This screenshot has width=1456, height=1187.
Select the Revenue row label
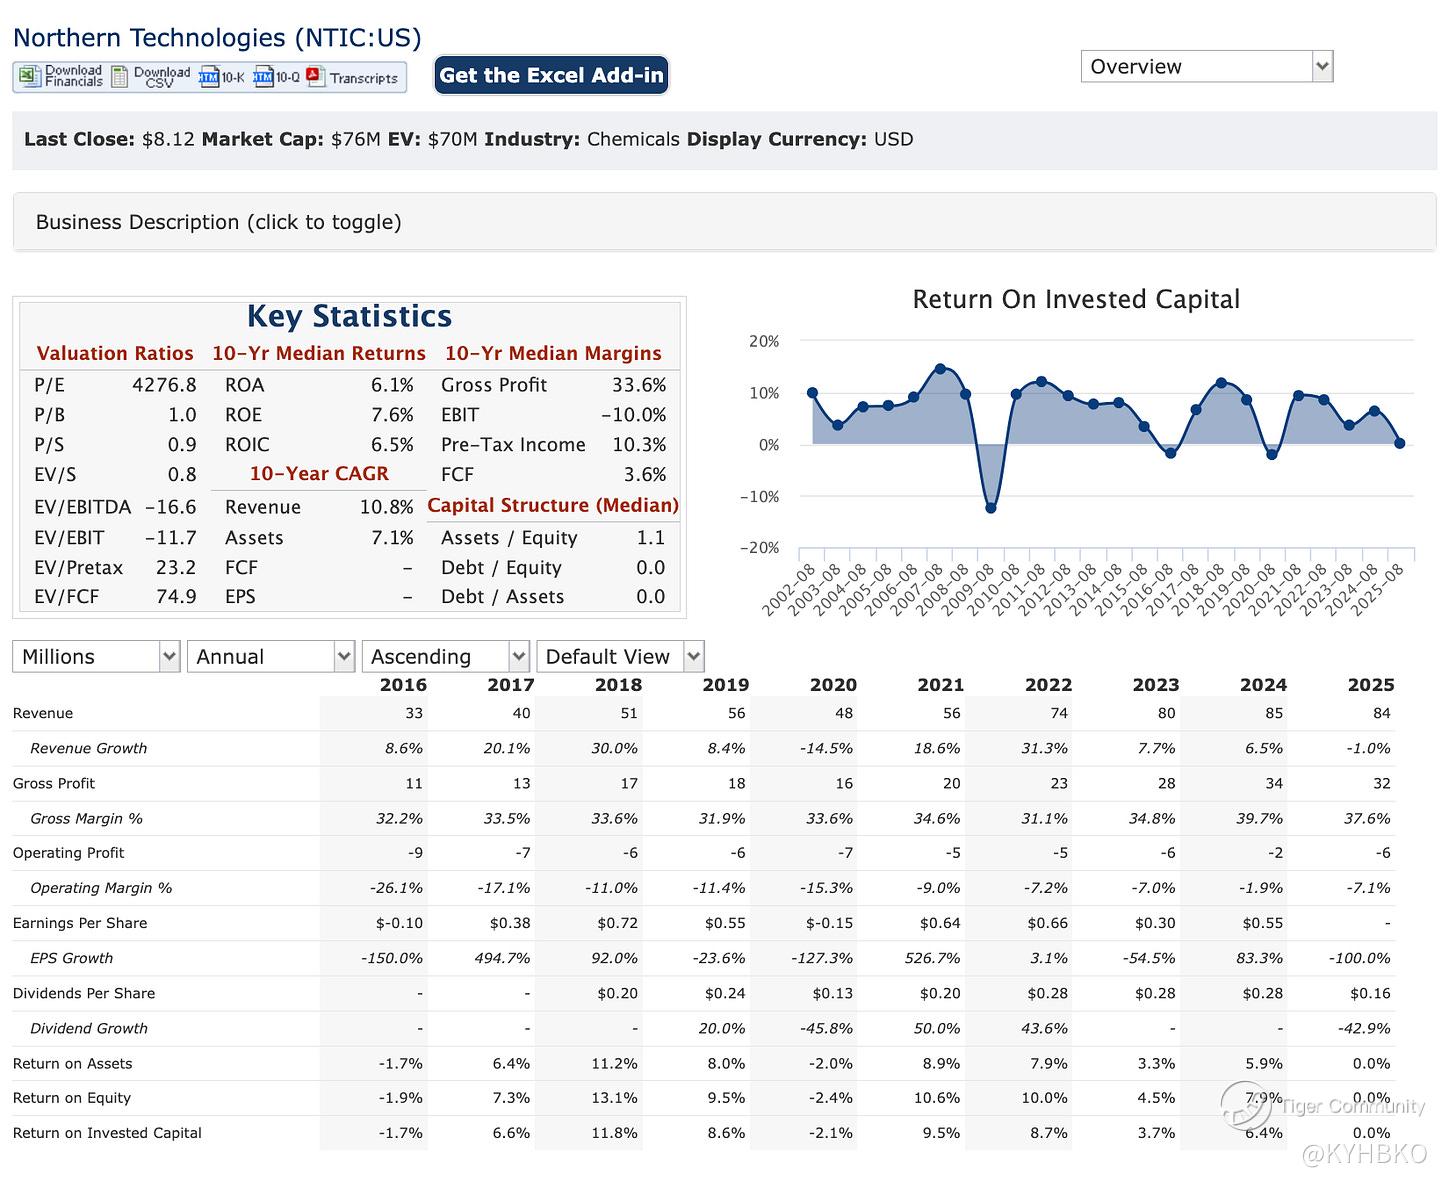43,713
